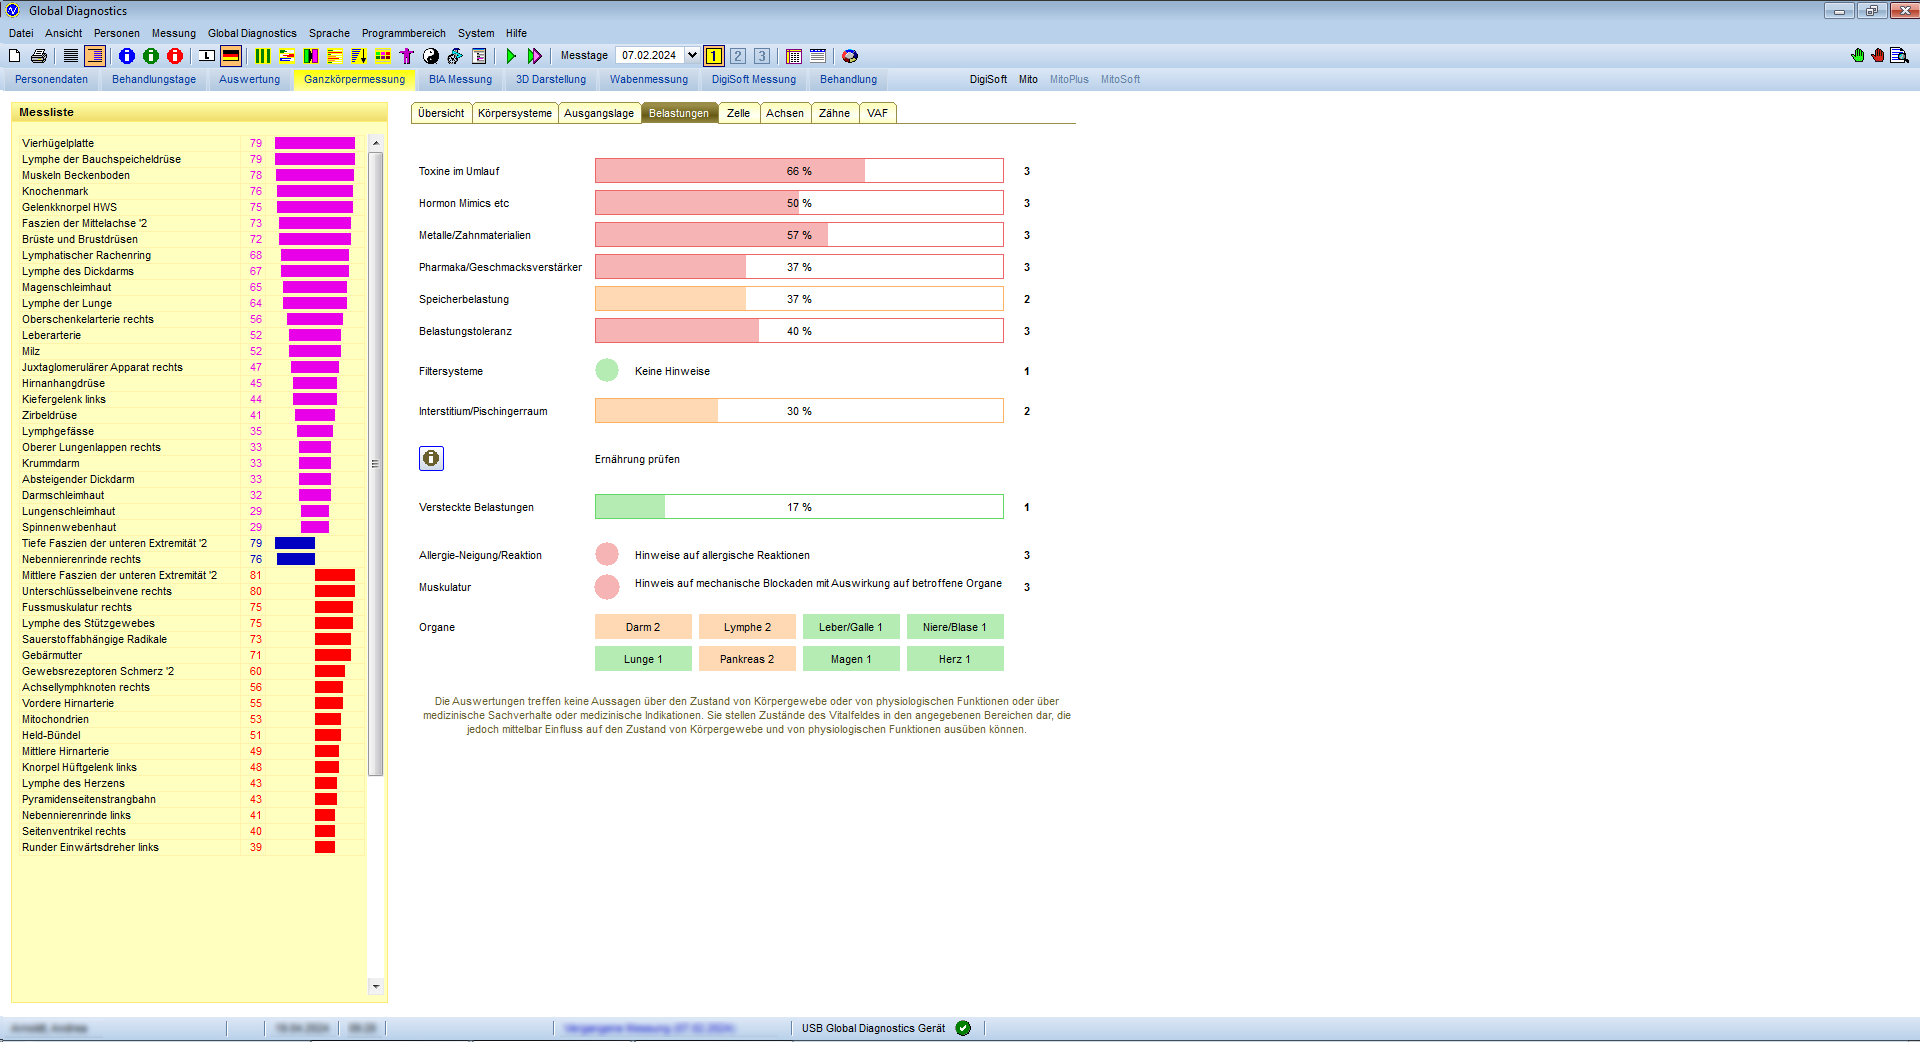The image size is (1920, 1042).
Task: Open the Hilfe menu
Action: tap(516, 33)
